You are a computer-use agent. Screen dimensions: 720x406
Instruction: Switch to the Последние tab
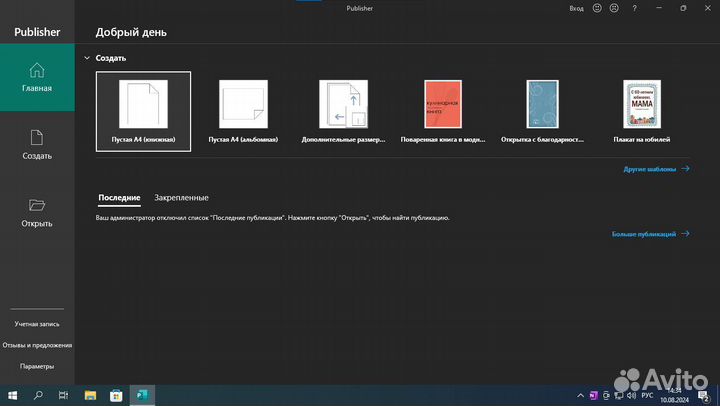[119, 198]
